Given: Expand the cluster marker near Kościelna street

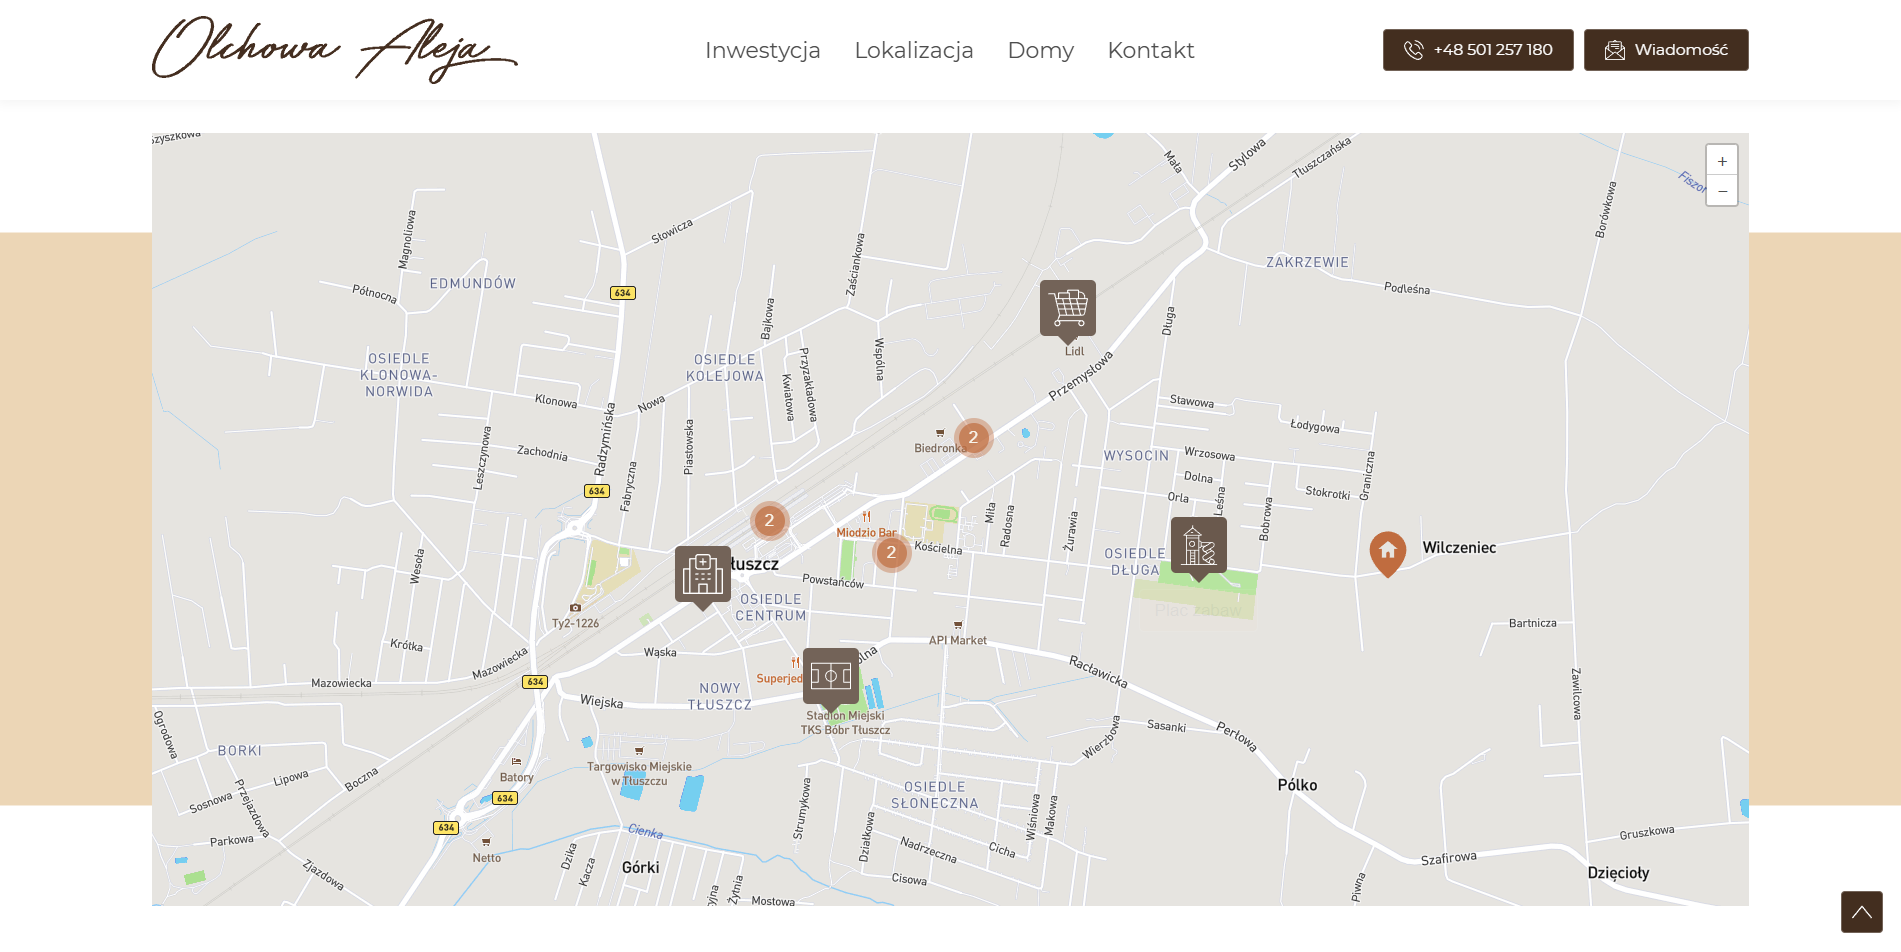Looking at the screenshot, I should [x=891, y=552].
